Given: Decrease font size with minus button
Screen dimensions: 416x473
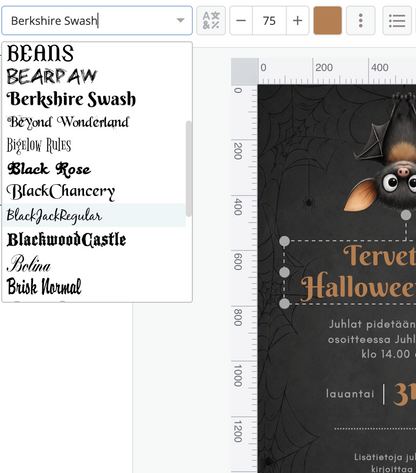Looking at the screenshot, I should [241, 20].
